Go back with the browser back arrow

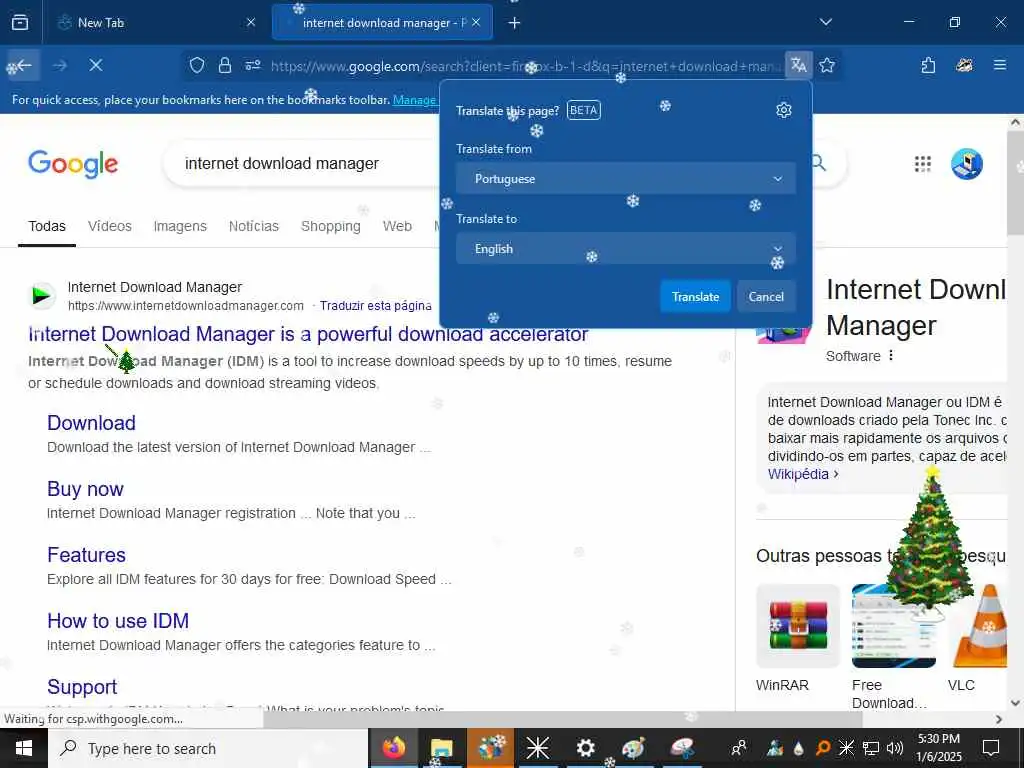tap(24, 65)
